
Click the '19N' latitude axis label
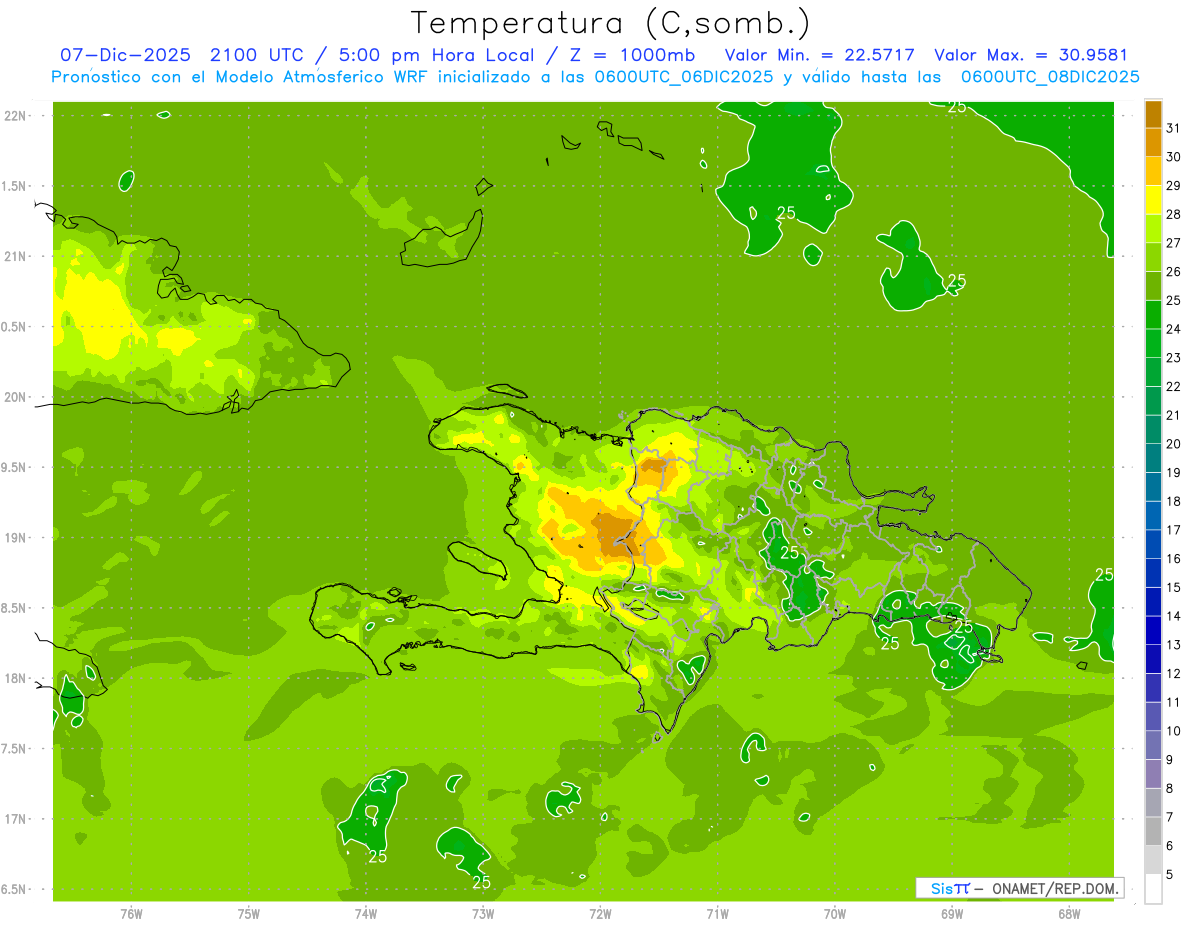(15, 538)
